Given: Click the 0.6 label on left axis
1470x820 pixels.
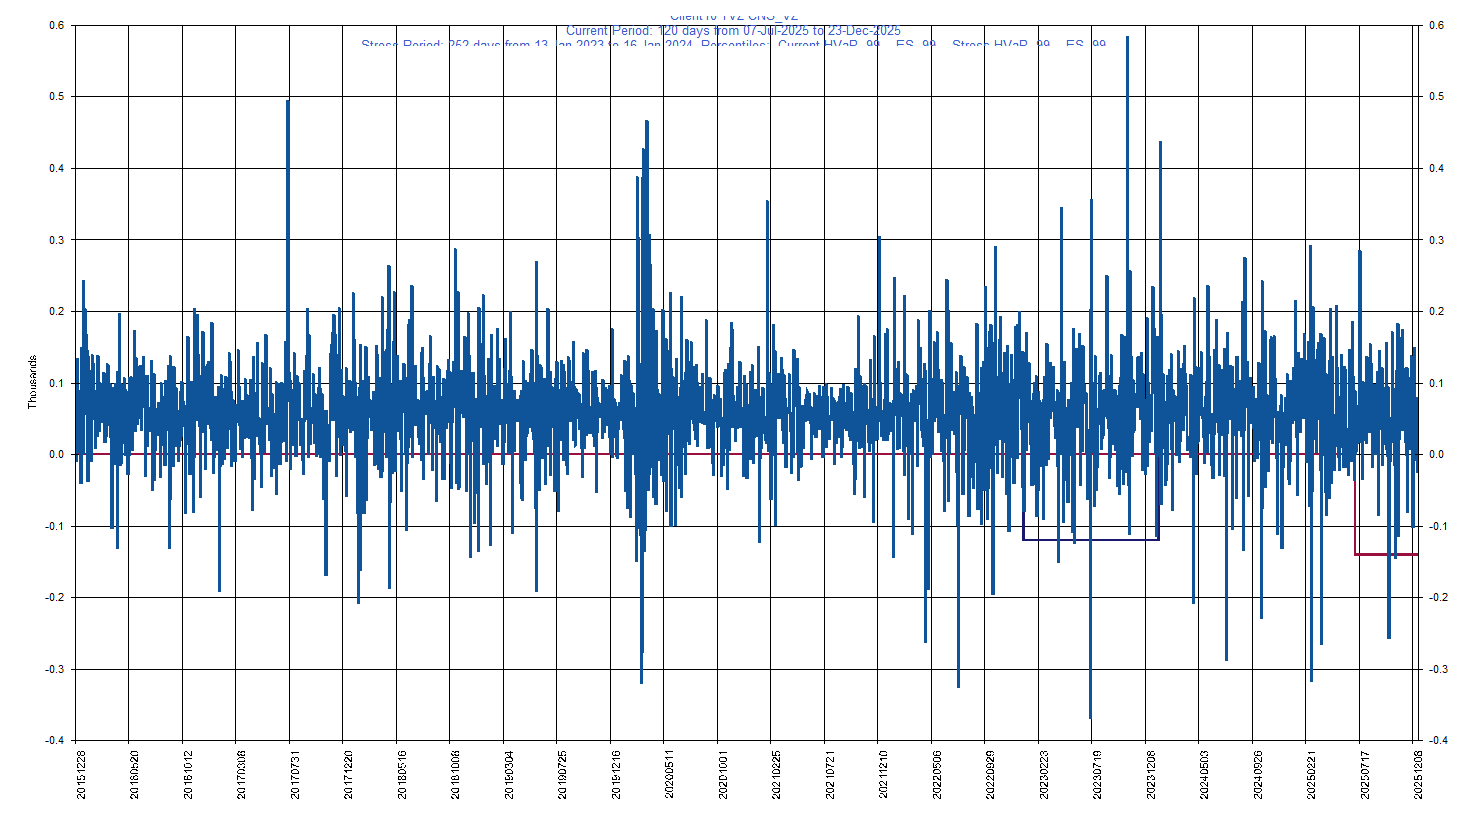Looking at the screenshot, I should (56, 26).
